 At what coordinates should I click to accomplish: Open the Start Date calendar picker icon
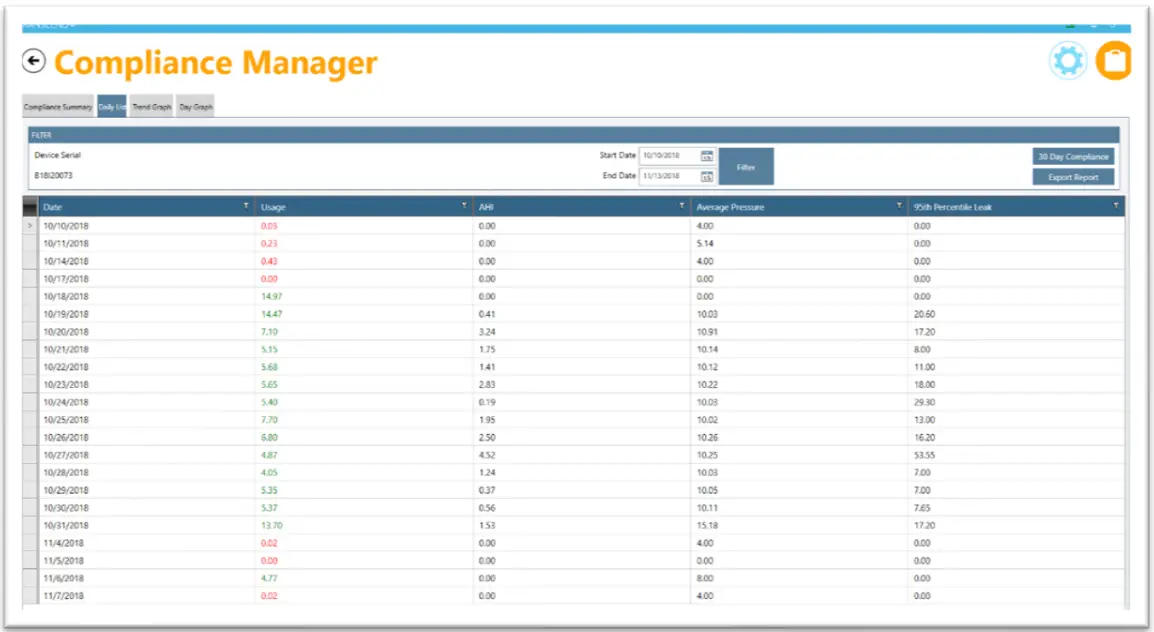point(707,156)
